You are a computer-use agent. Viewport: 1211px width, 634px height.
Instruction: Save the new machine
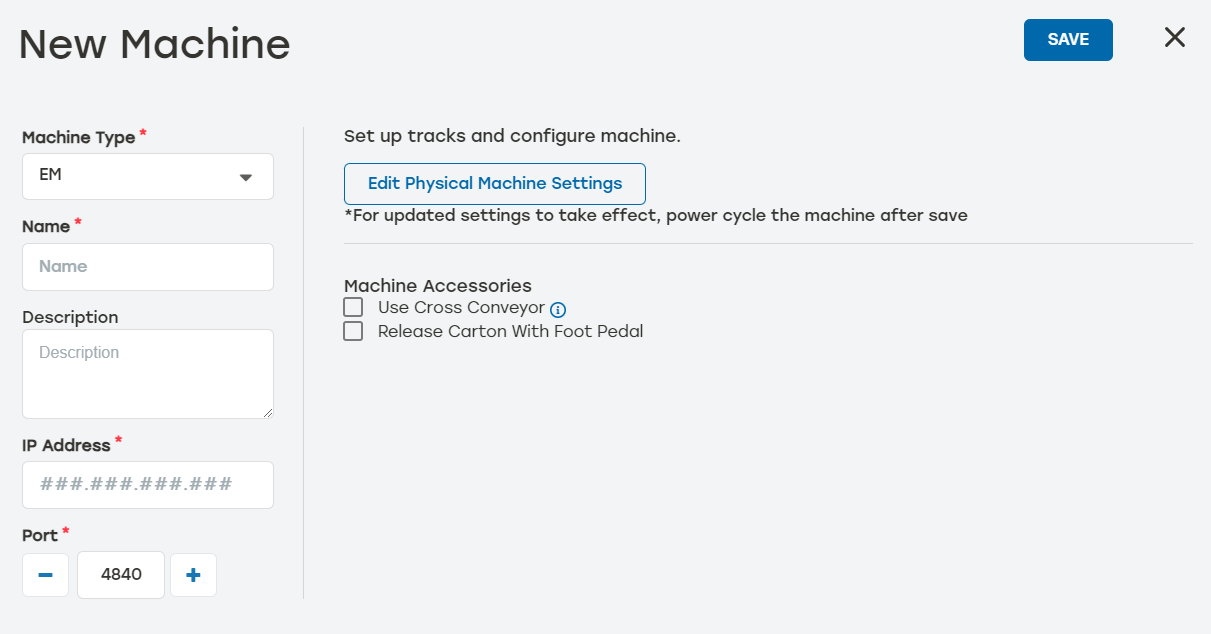pyautogui.click(x=1067, y=40)
